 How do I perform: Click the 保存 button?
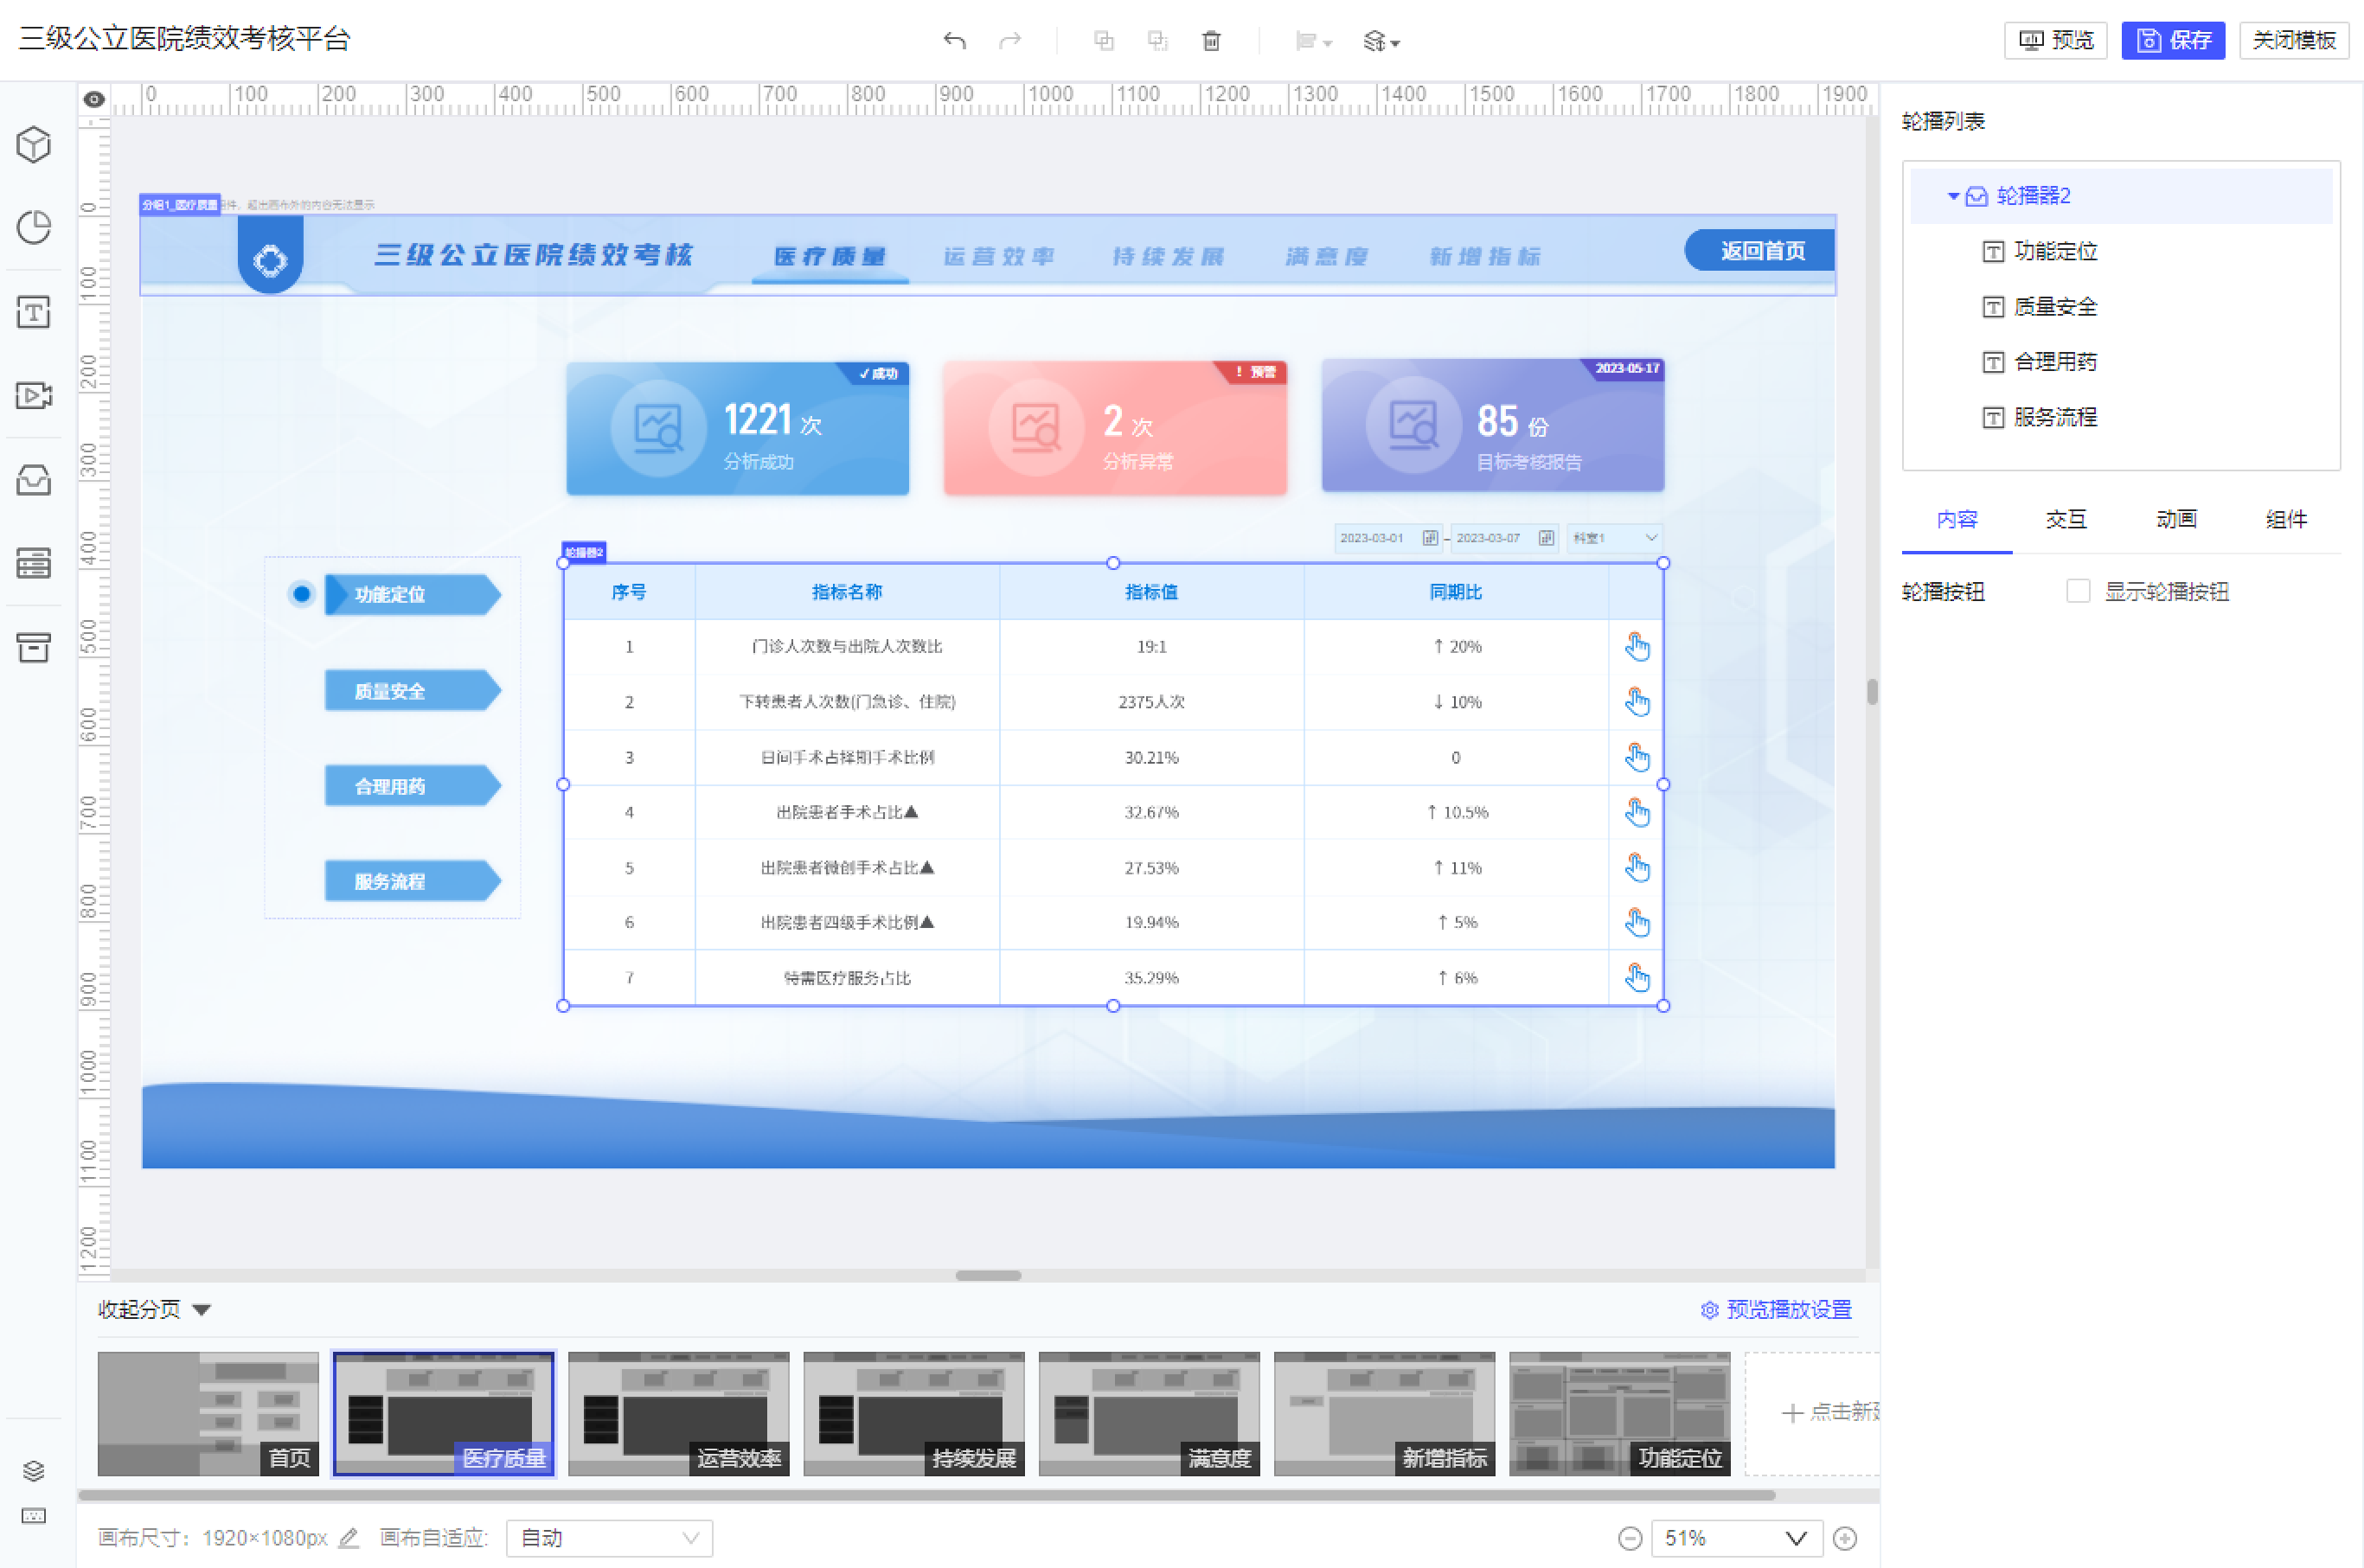2172,41
